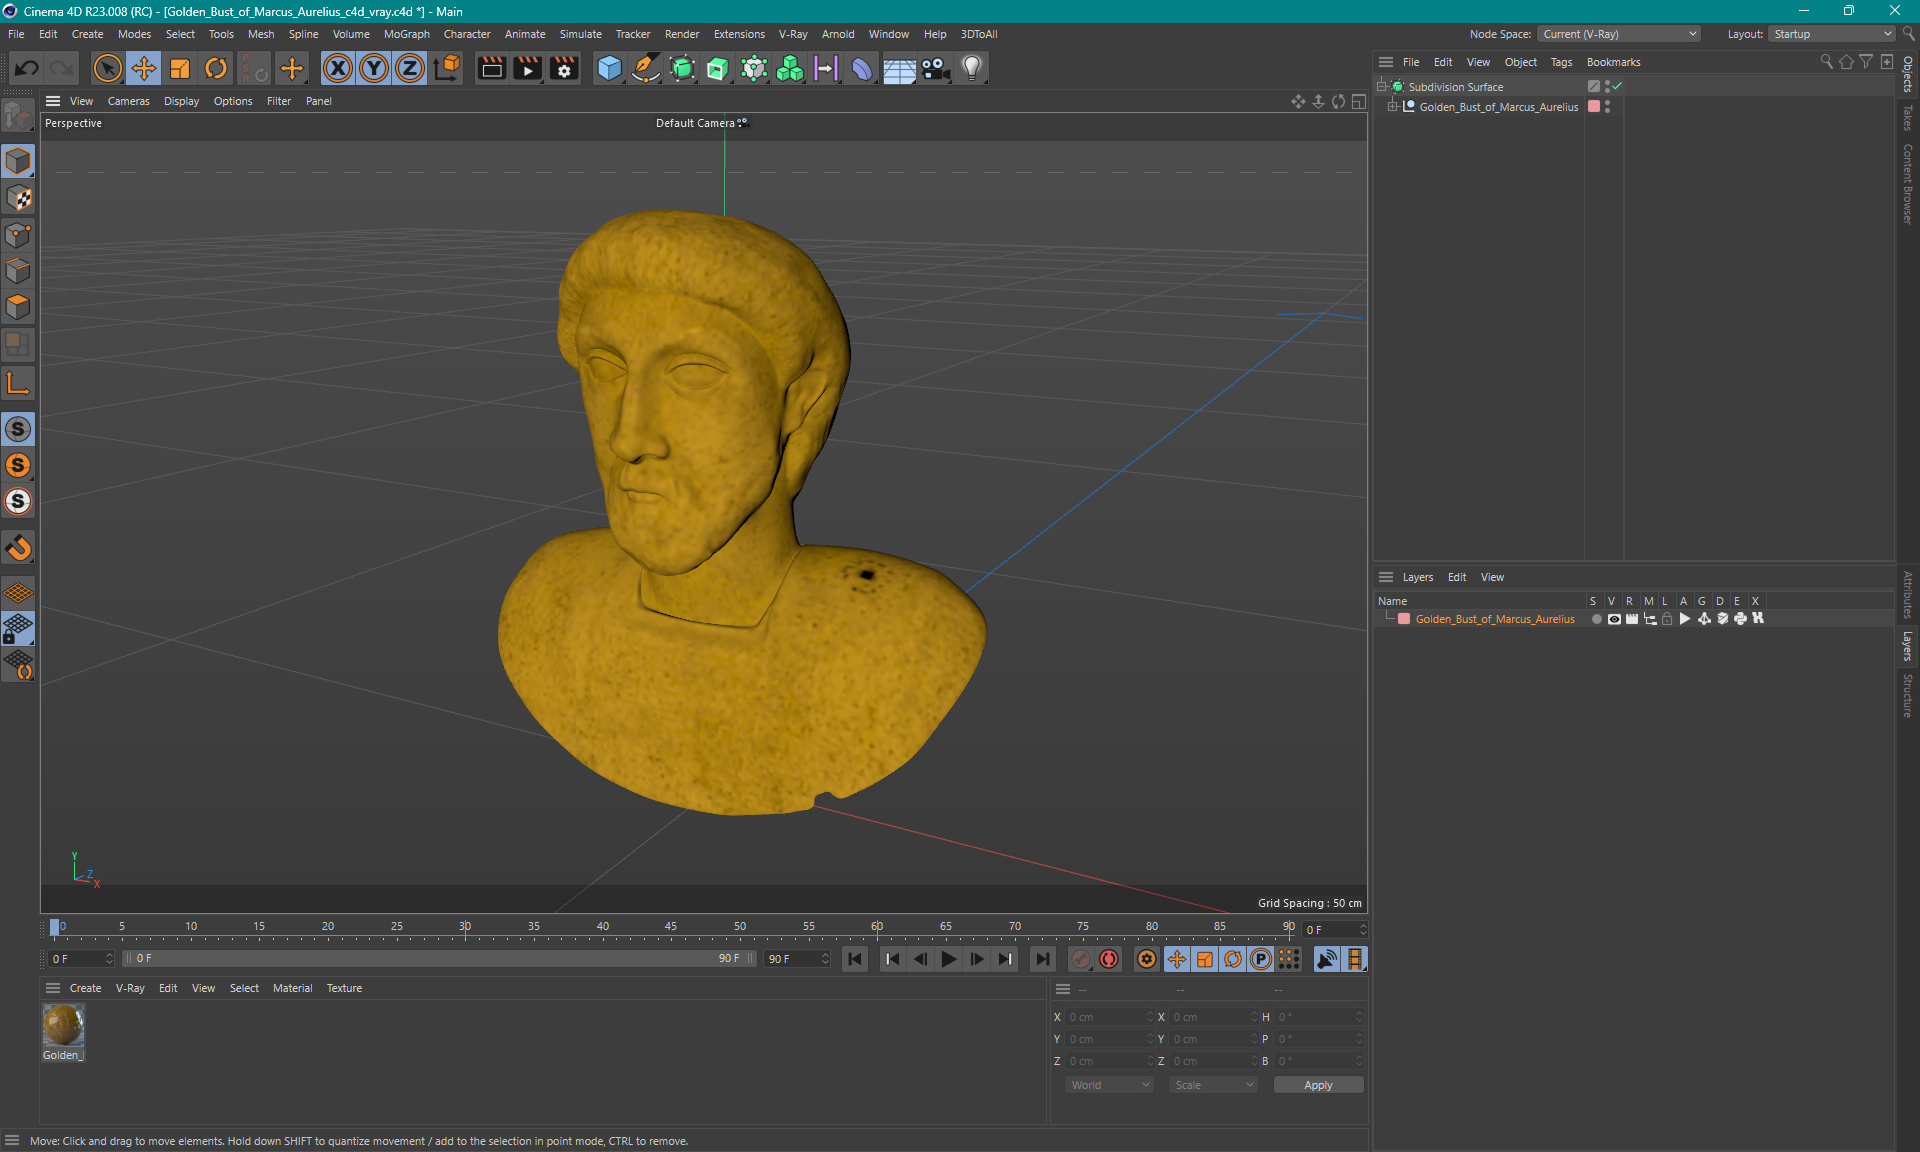Open the Simulate menu
Screen dimensions: 1920x1152
pyautogui.click(x=580, y=34)
